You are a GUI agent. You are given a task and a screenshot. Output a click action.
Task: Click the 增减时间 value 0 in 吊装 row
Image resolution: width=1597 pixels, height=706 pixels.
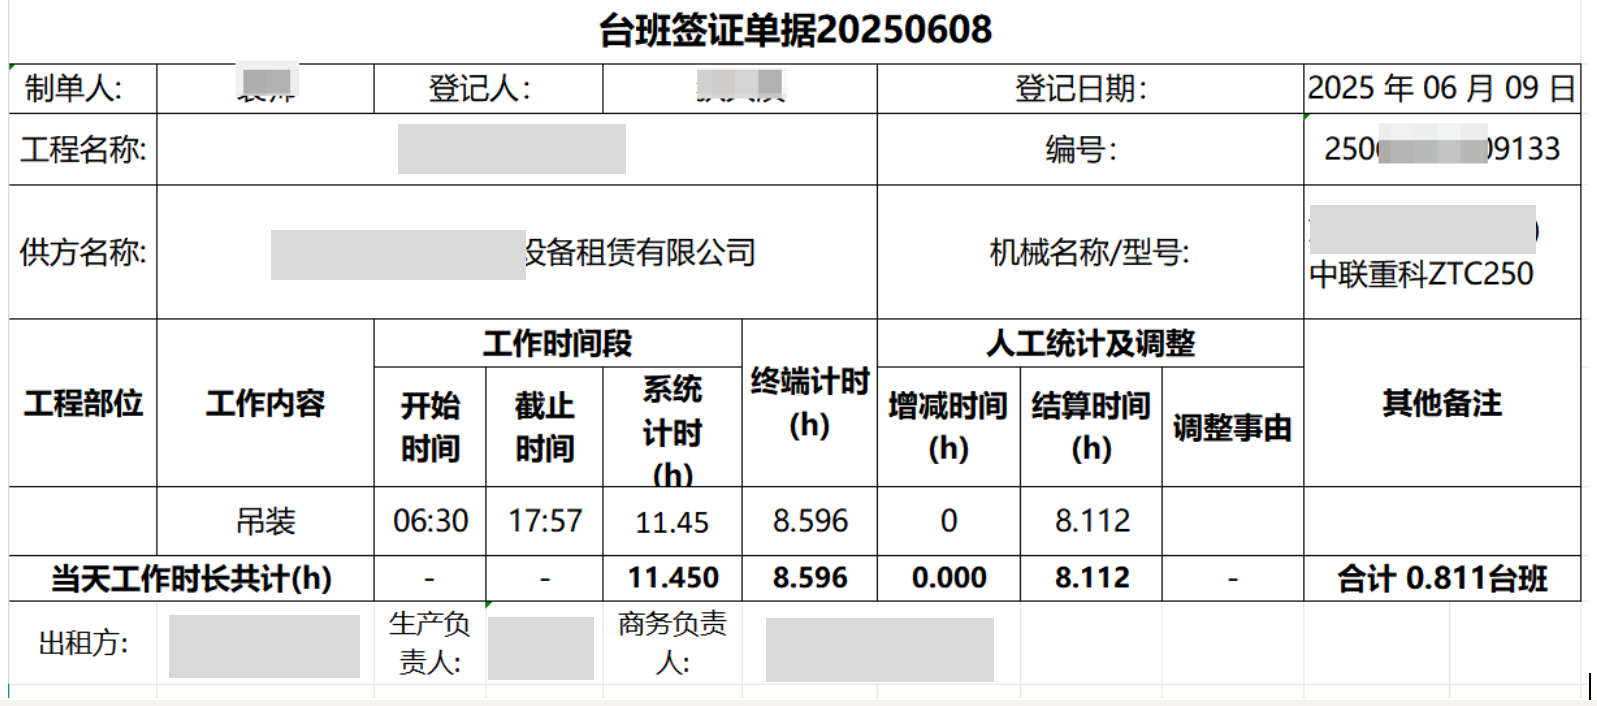[x=948, y=521]
